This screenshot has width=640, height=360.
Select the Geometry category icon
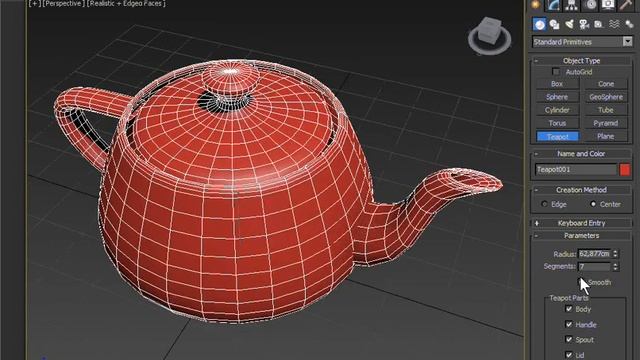(540, 24)
